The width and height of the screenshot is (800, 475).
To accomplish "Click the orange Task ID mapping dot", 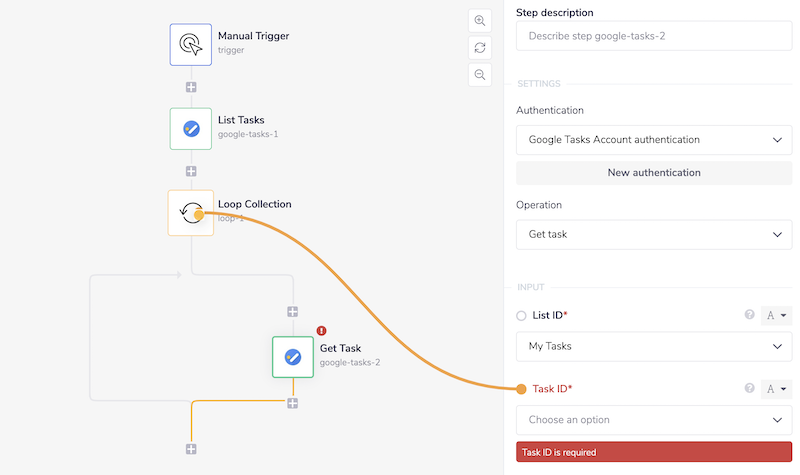I will click(x=521, y=389).
